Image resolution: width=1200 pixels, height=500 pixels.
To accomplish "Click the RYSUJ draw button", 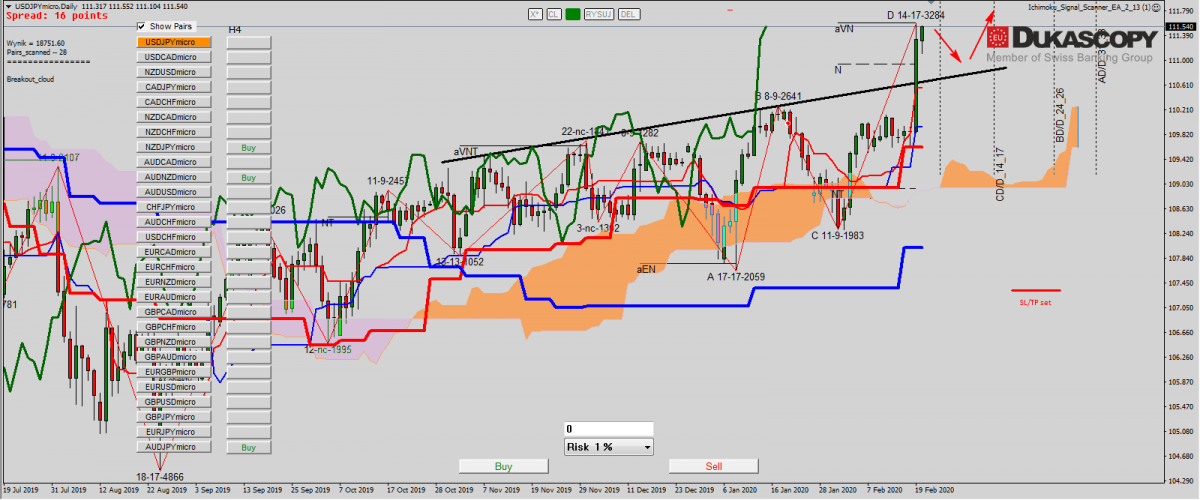I will coord(600,14).
